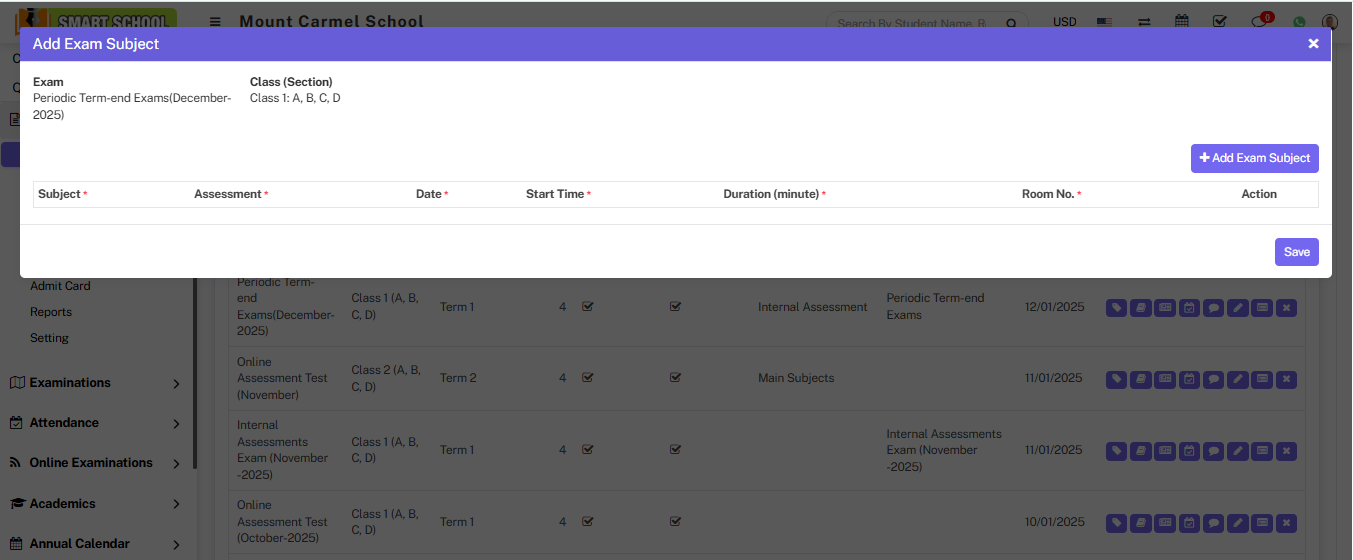Click the speech bubble icon in the Periodic Term-end Exams row
This screenshot has height=560, width=1353.
1213,308
